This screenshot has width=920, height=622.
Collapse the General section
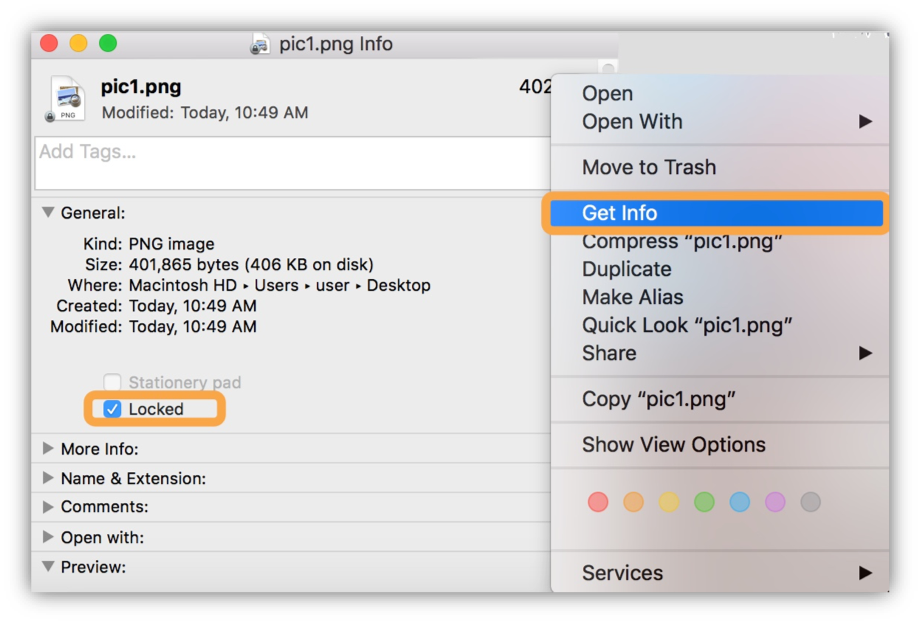pyautogui.click(x=48, y=213)
